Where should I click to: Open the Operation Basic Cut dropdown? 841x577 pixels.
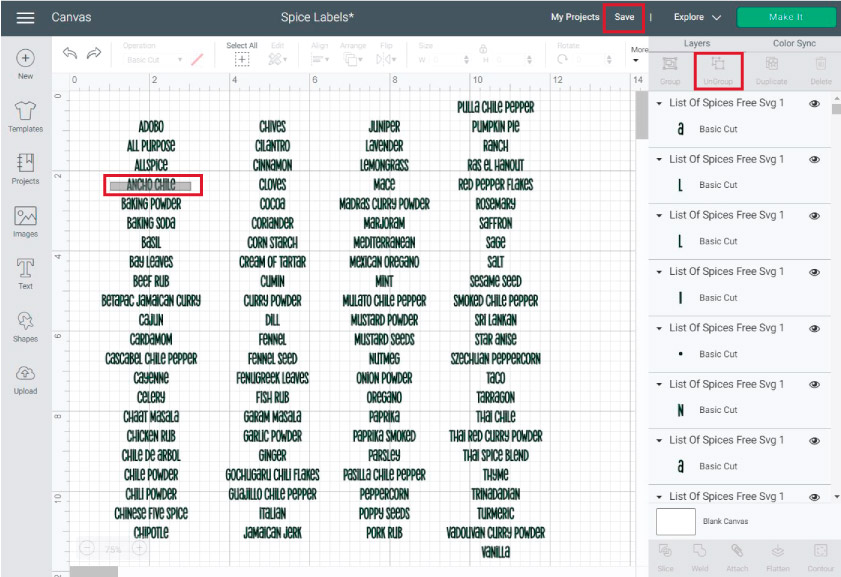[x=153, y=60]
